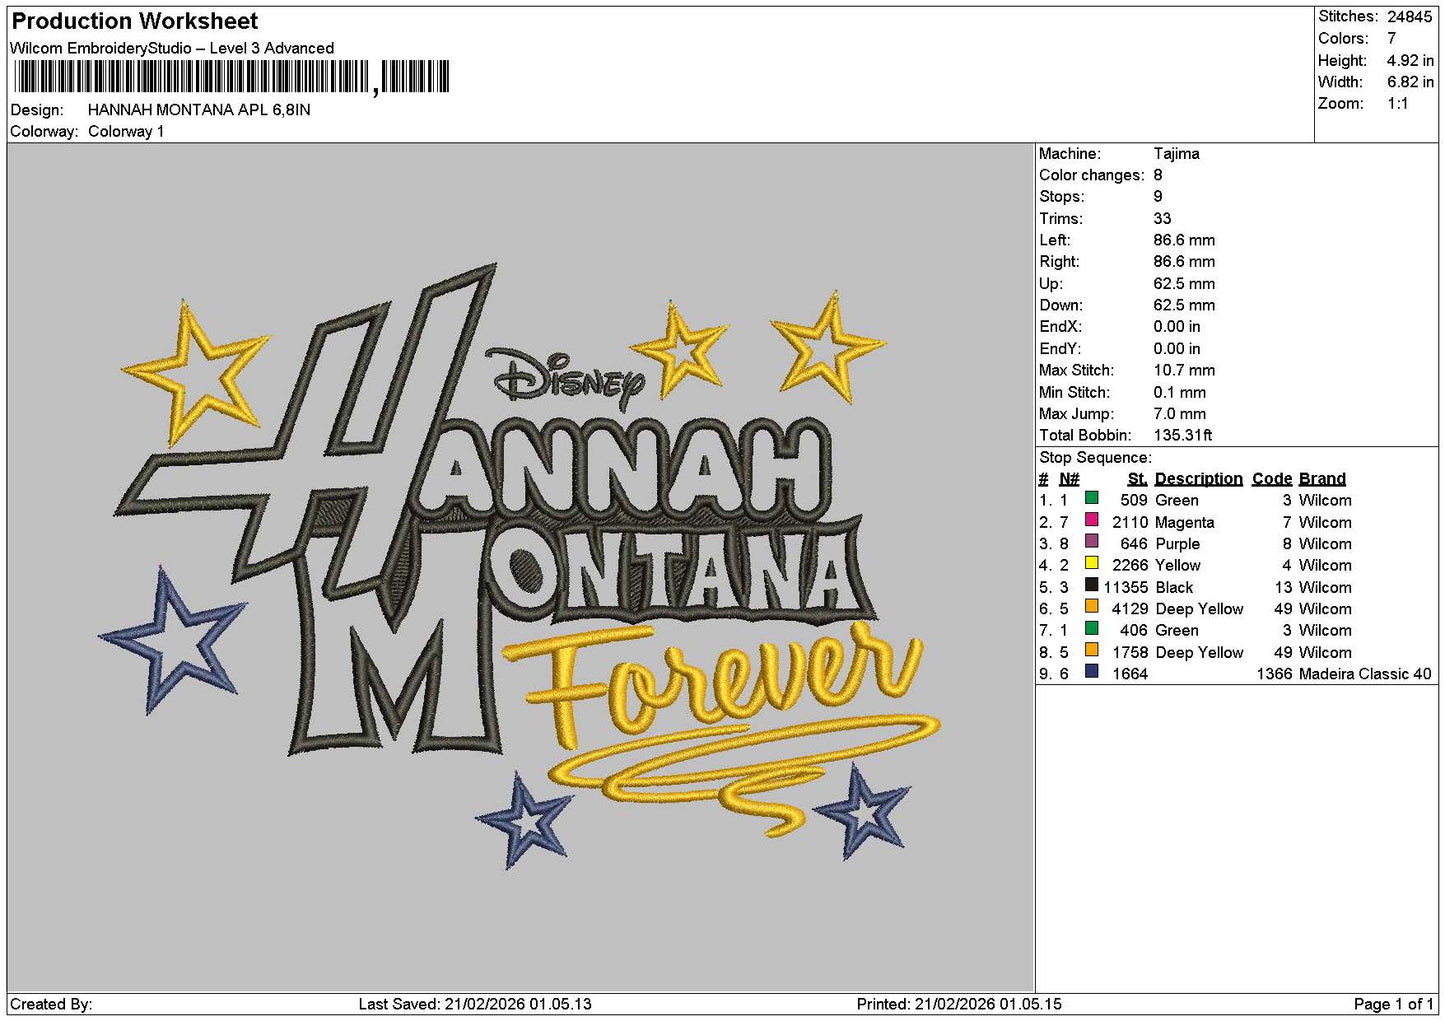This screenshot has width=1445, height=1021.
Task: Click the 'Code' column header
Action: pyautogui.click(x=1272, y=479)
